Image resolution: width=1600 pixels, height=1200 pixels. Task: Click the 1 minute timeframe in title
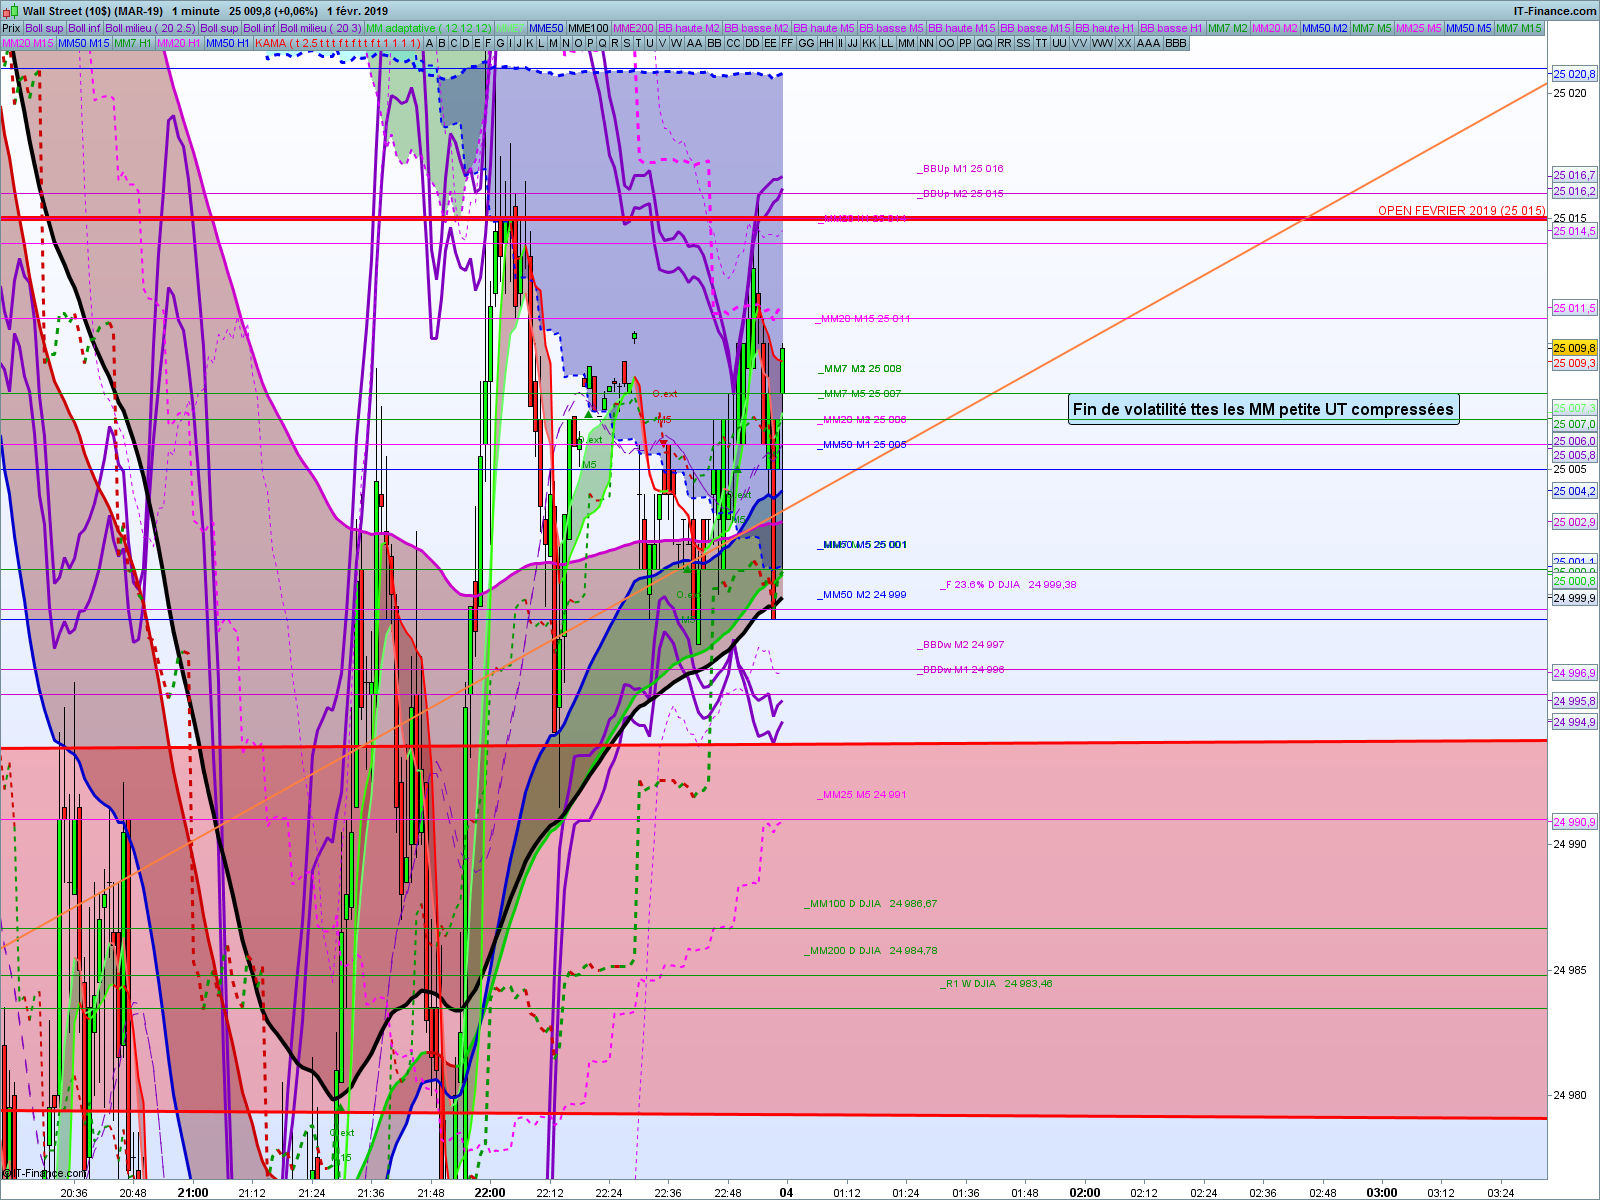click(x=195, y=11)
